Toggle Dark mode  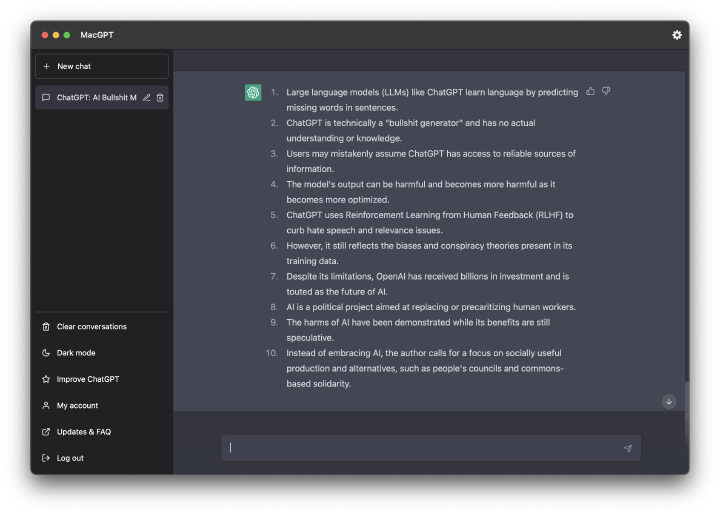[x=102, y=353]
